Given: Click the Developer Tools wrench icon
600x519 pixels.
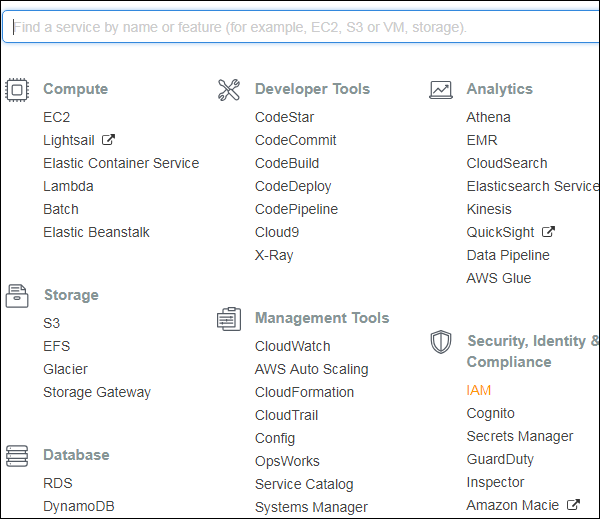Looking at the screenshot, I should (229, 90).
